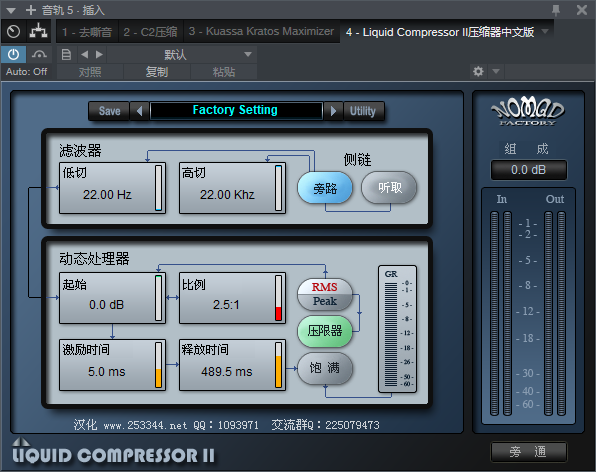Expand arrow beside the gear icon

[x=496, y=71]
